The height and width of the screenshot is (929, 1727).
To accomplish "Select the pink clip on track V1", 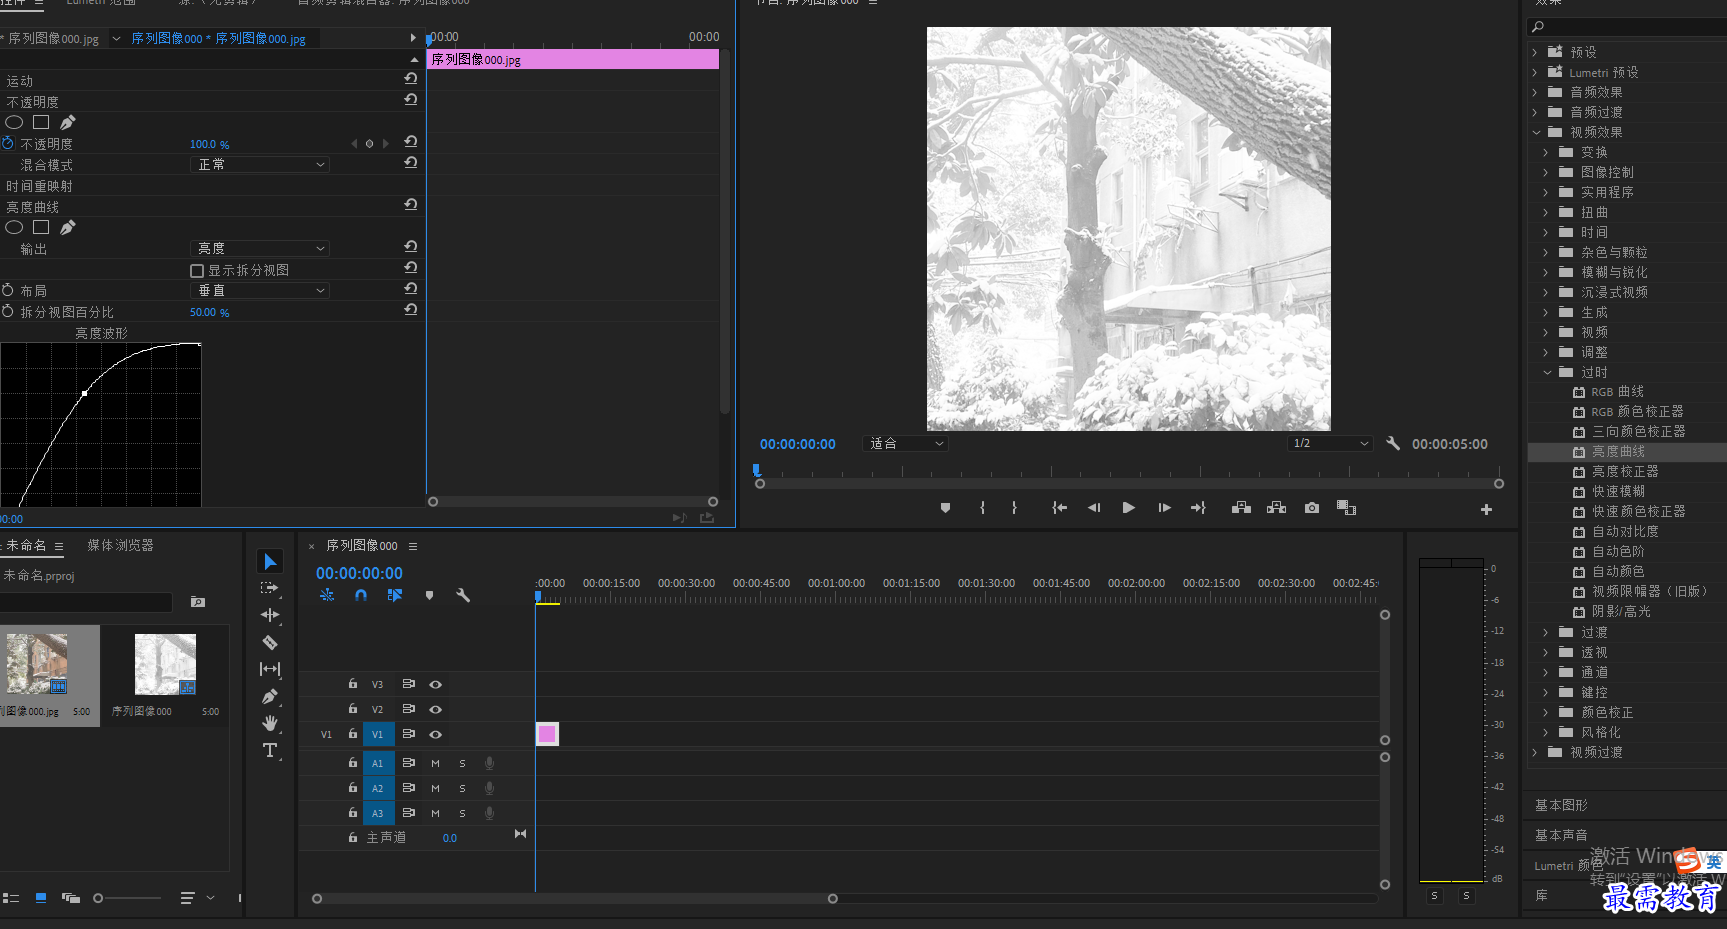I will [x=547, y=734].
